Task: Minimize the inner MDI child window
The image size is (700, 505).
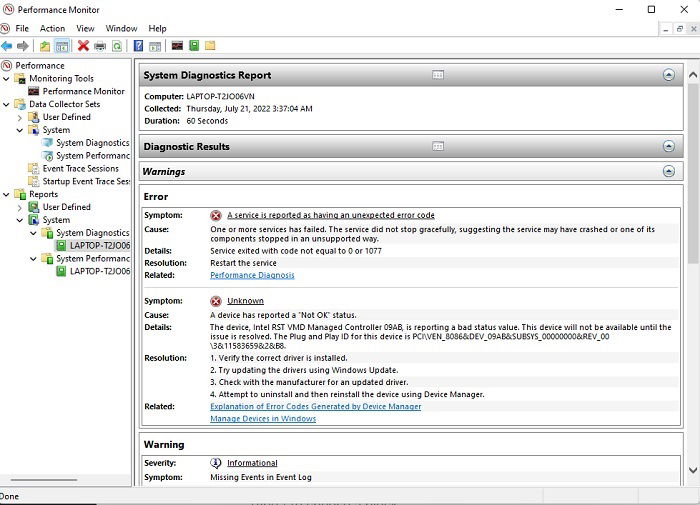Action: 666,29
